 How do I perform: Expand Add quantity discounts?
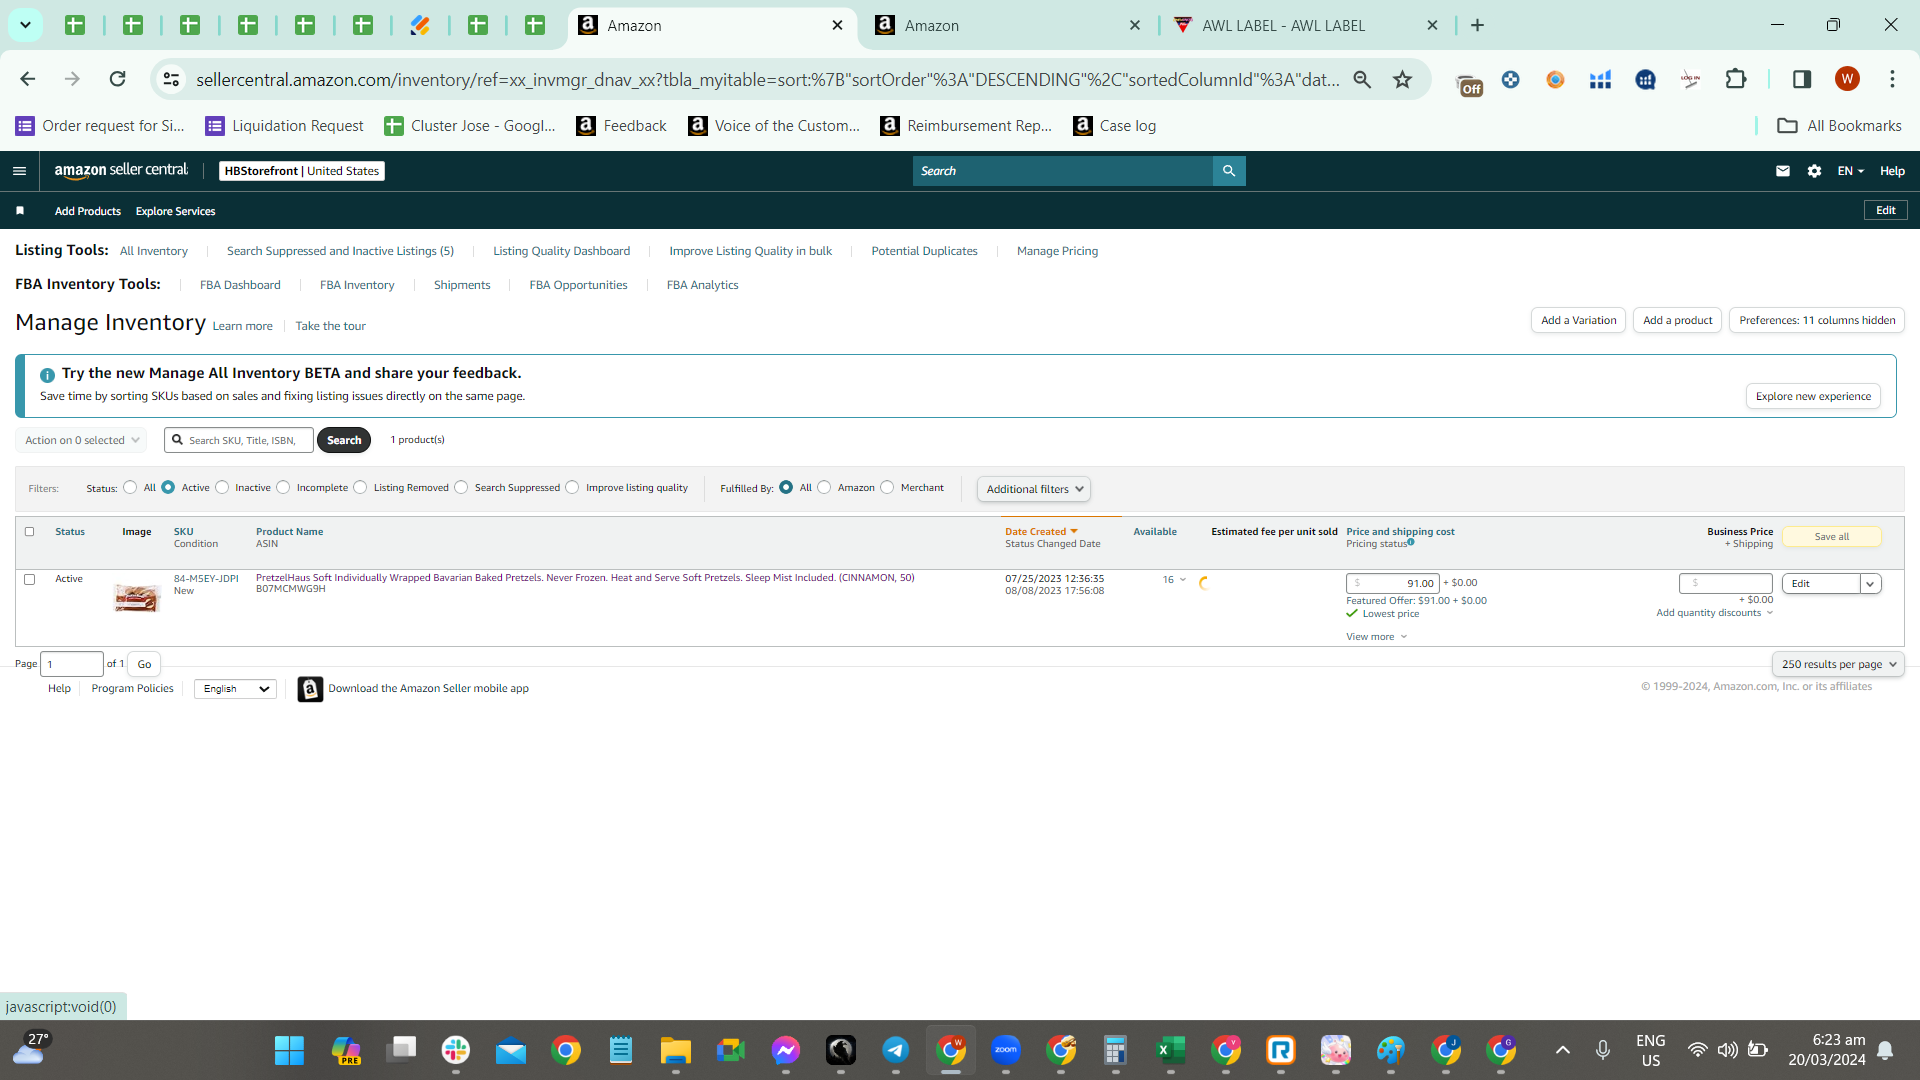coord(1714,613)
